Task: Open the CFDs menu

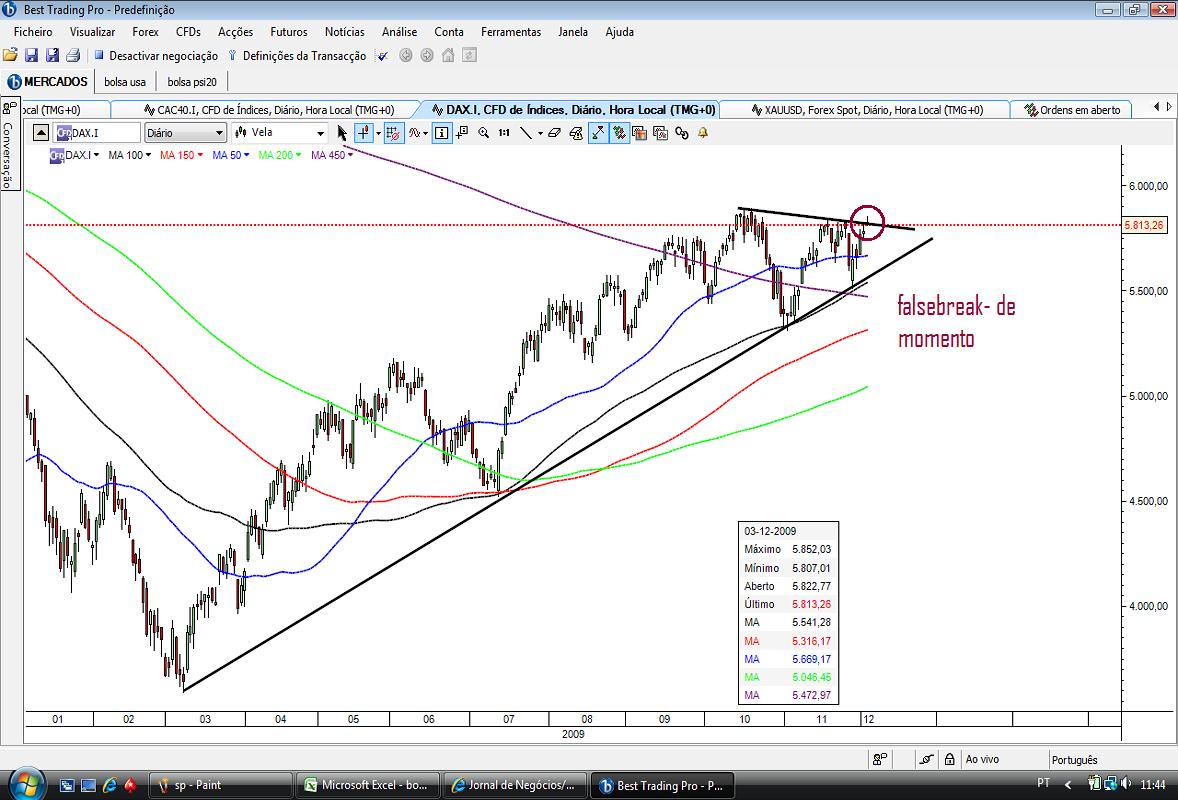Action: coord(188,32)
